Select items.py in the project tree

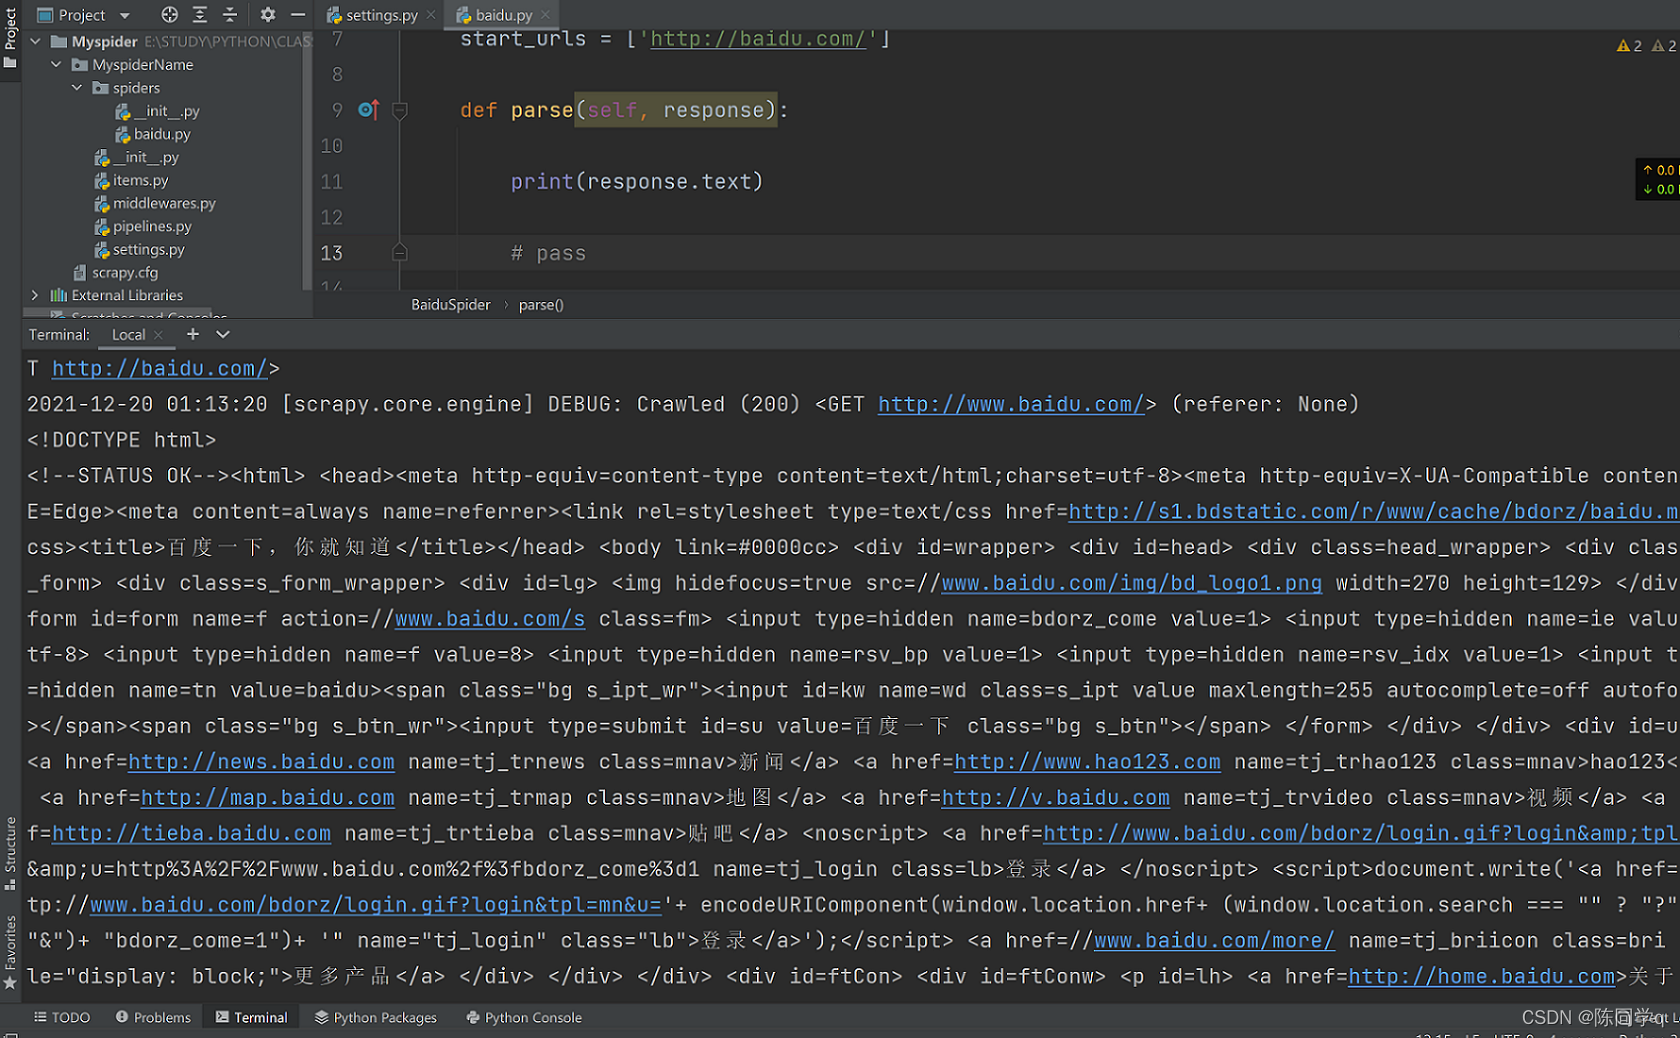[x=131, y=180]
